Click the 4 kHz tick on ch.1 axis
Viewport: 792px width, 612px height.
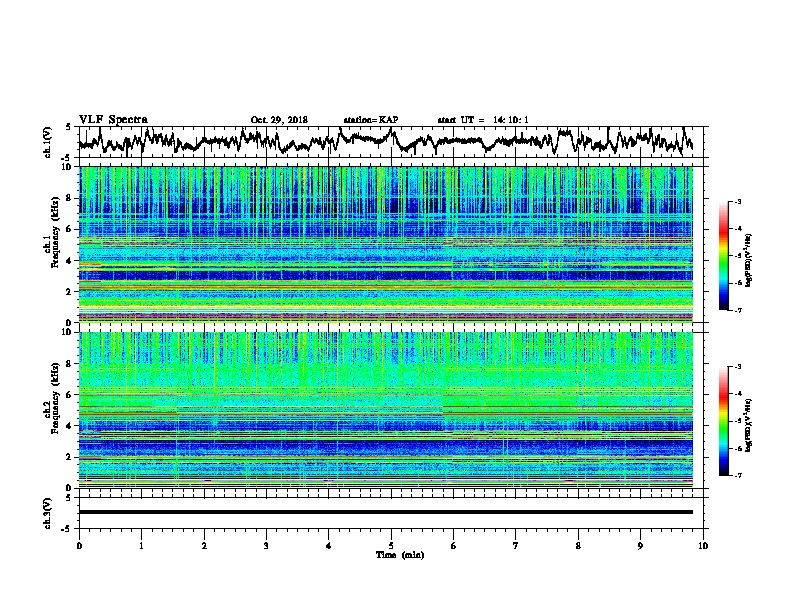(x=70, y=261)
